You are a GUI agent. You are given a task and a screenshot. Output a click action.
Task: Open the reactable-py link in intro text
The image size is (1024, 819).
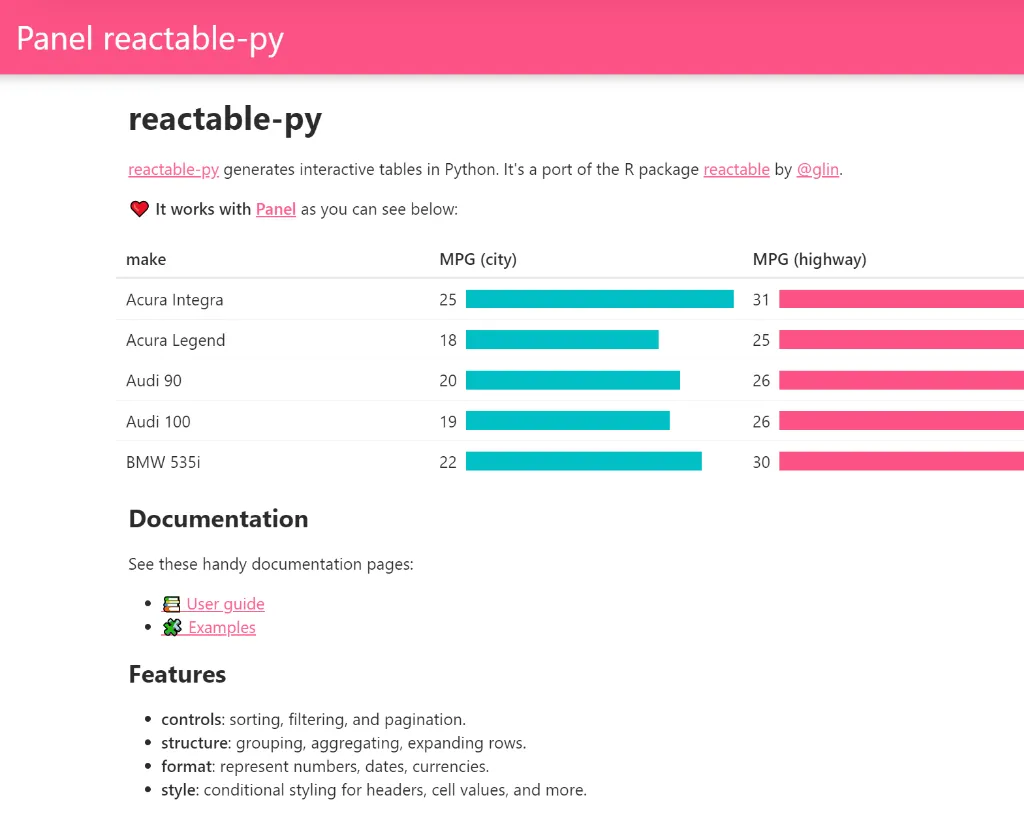173,169
